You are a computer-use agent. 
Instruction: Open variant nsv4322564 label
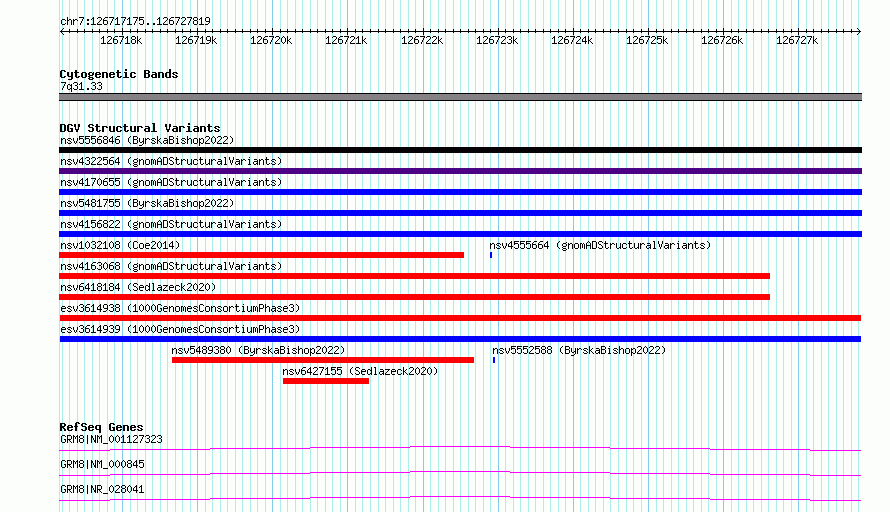tap(171, 161)
